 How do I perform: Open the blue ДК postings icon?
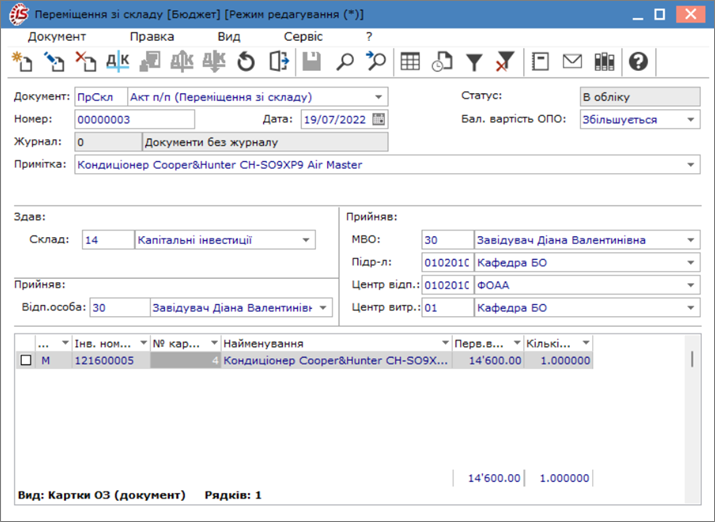[118, 62]
